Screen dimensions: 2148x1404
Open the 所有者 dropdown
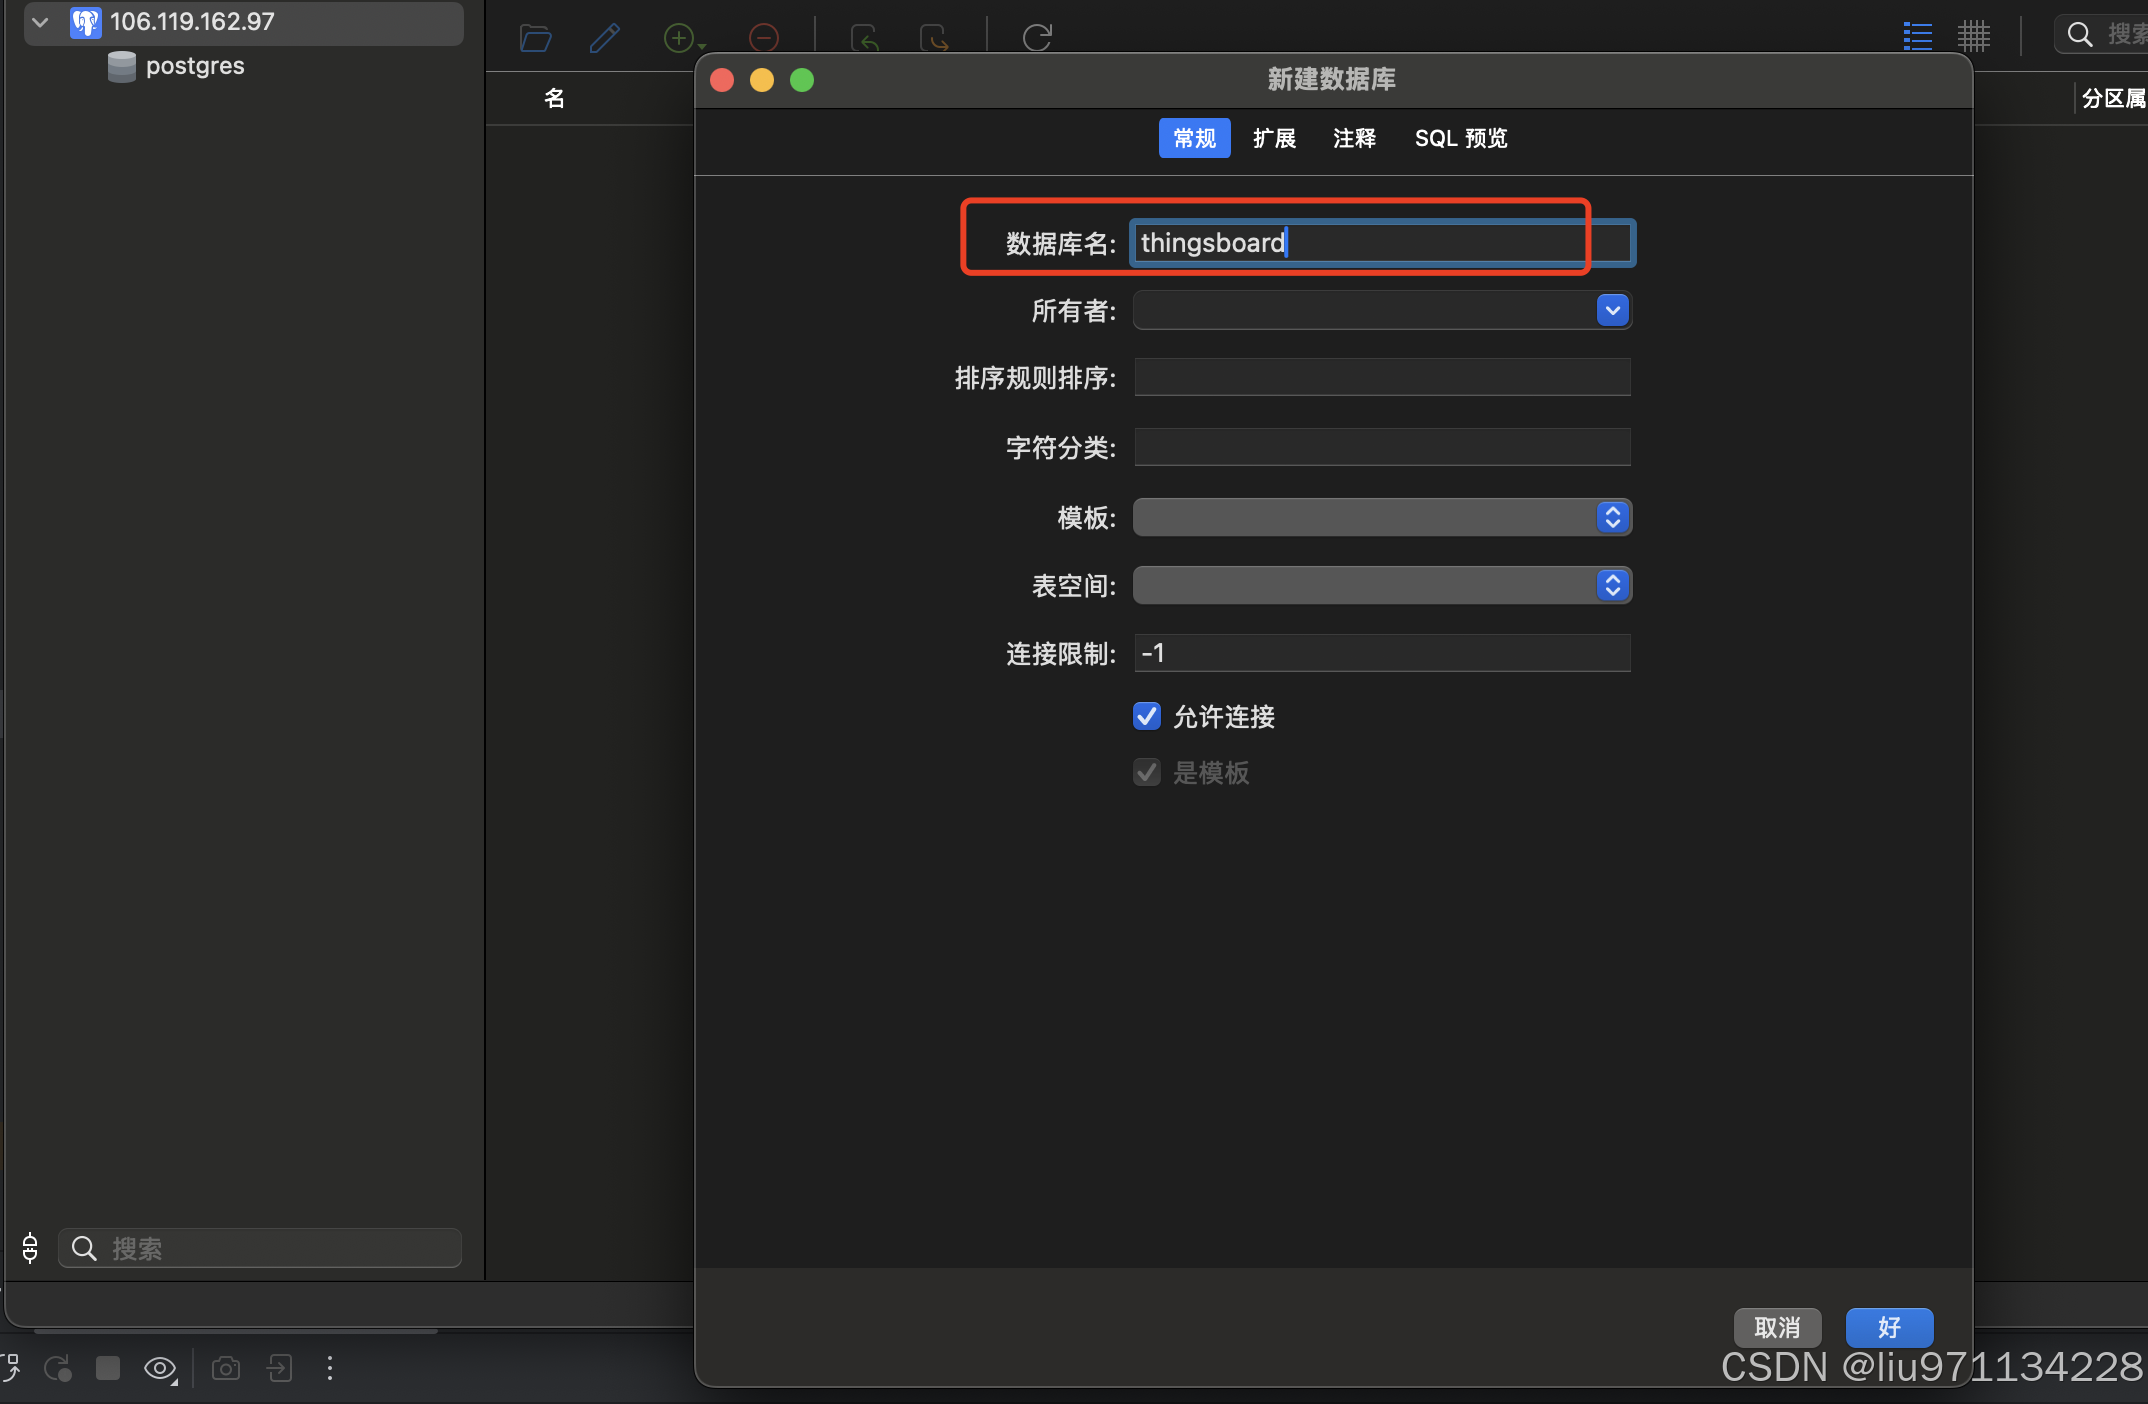tap(1611, 310)
